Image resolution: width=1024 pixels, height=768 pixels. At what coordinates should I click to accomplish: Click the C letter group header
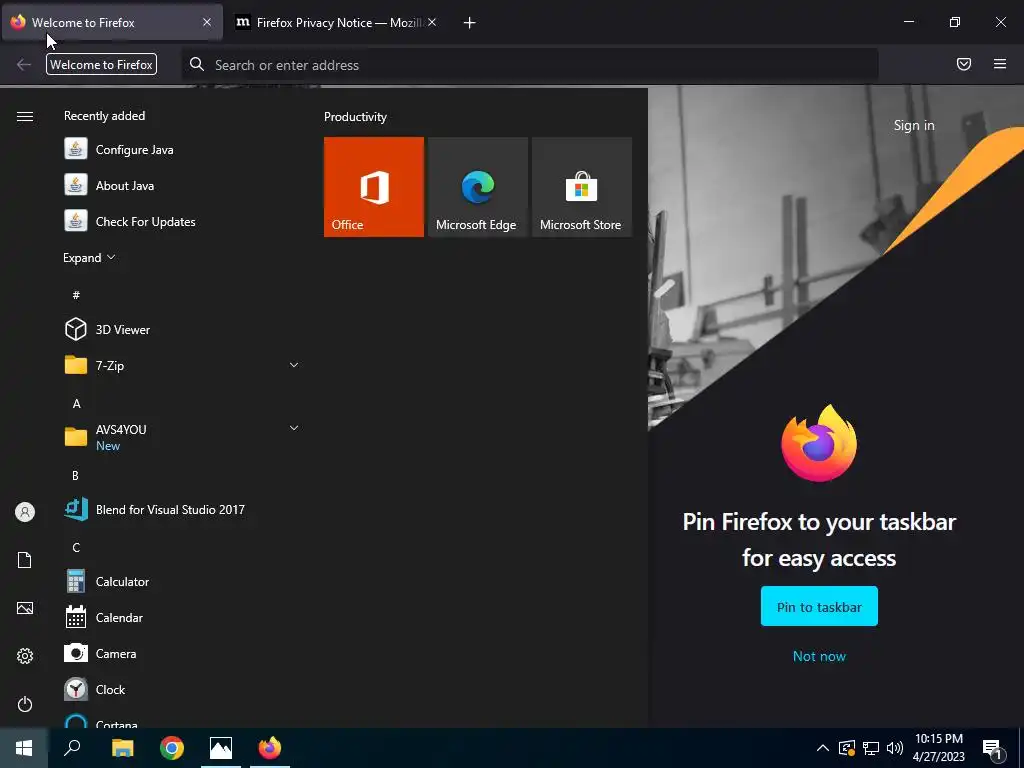tap(76, 547)
